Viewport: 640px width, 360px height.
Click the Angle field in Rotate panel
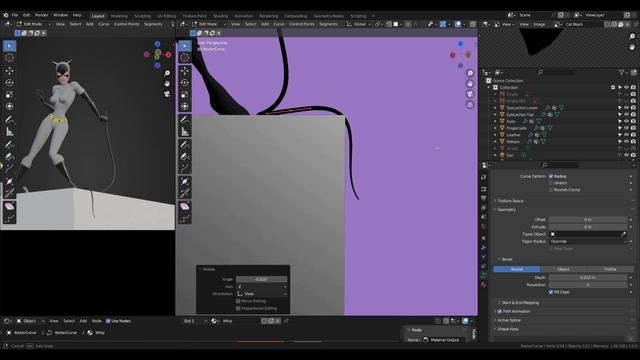[261, 280]
